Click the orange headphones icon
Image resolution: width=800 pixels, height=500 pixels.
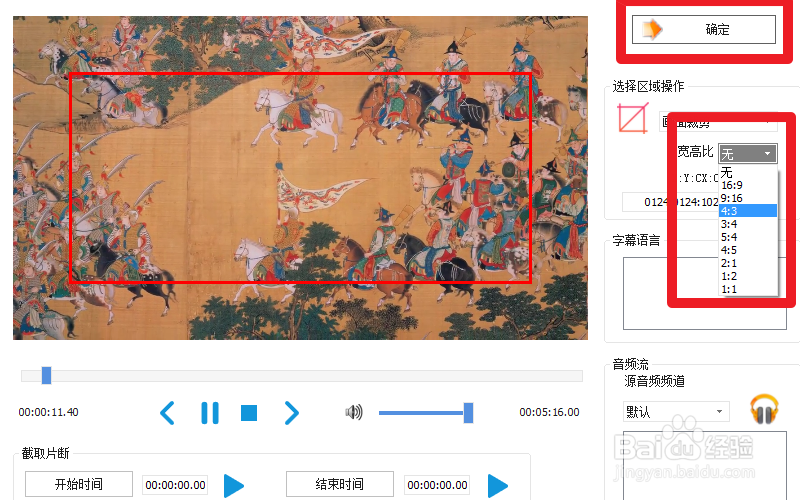click(764, 409)
